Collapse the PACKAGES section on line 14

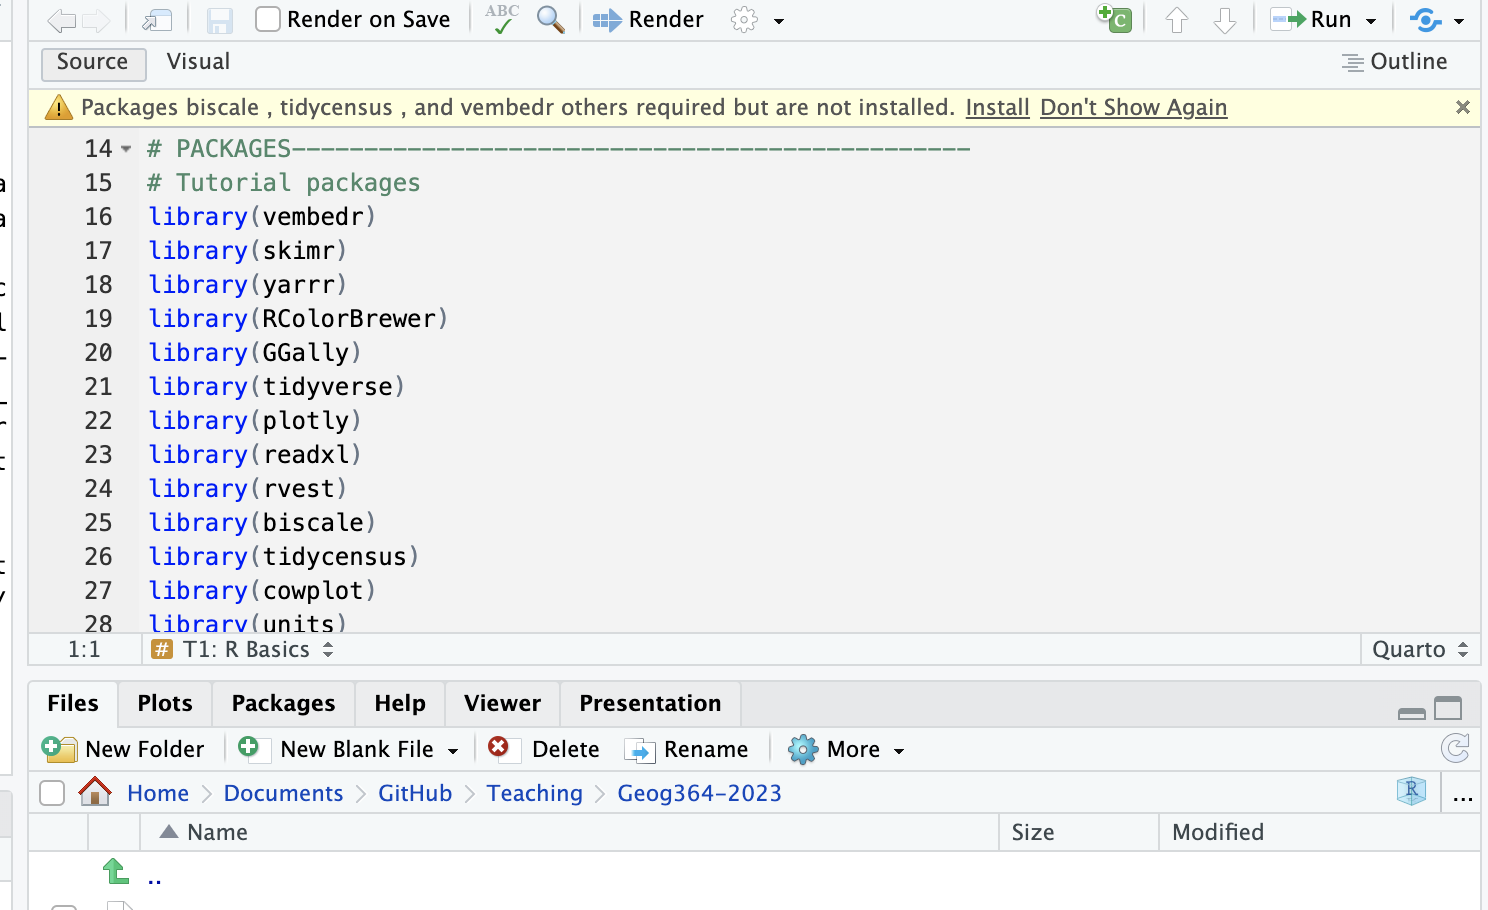point(126,149)
